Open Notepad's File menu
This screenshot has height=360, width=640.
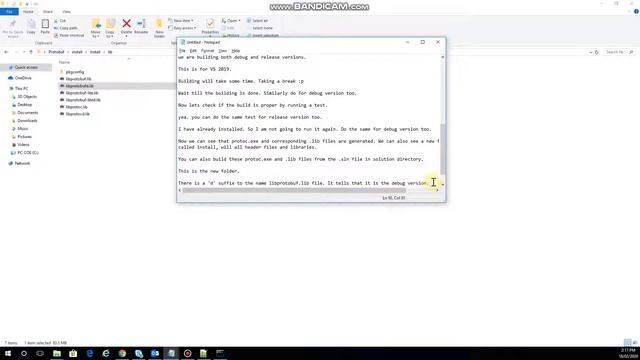click(182, 51)
